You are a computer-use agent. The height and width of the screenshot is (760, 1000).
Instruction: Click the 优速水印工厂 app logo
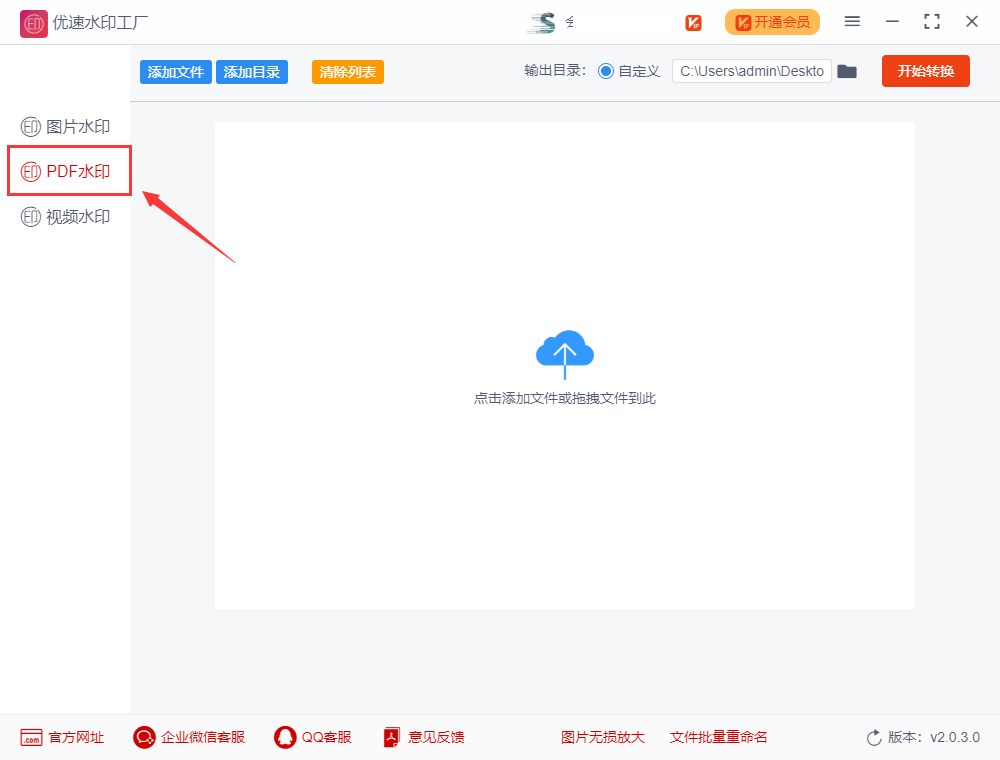pos(33,24)
